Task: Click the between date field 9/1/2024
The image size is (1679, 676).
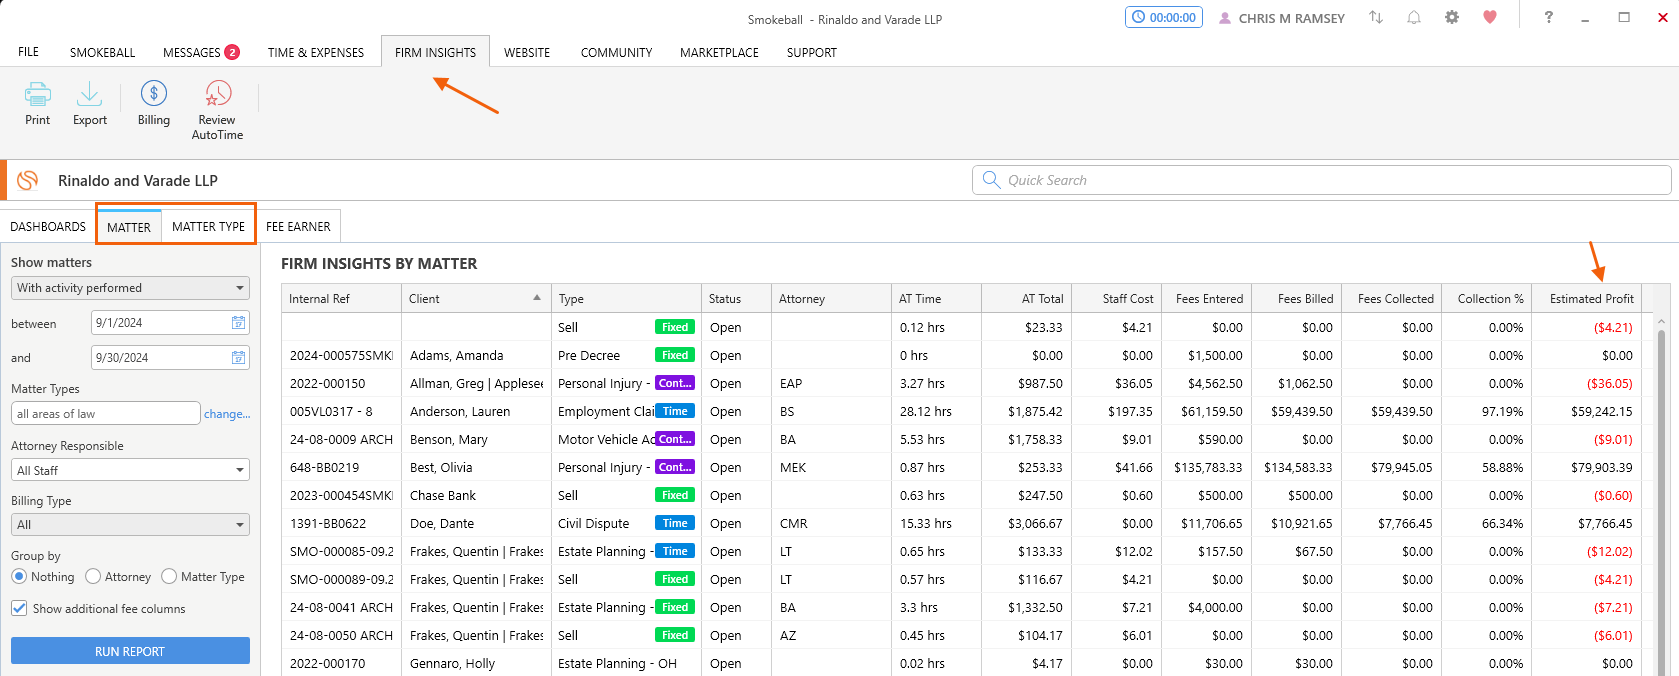Action: (x=169, y=323)
